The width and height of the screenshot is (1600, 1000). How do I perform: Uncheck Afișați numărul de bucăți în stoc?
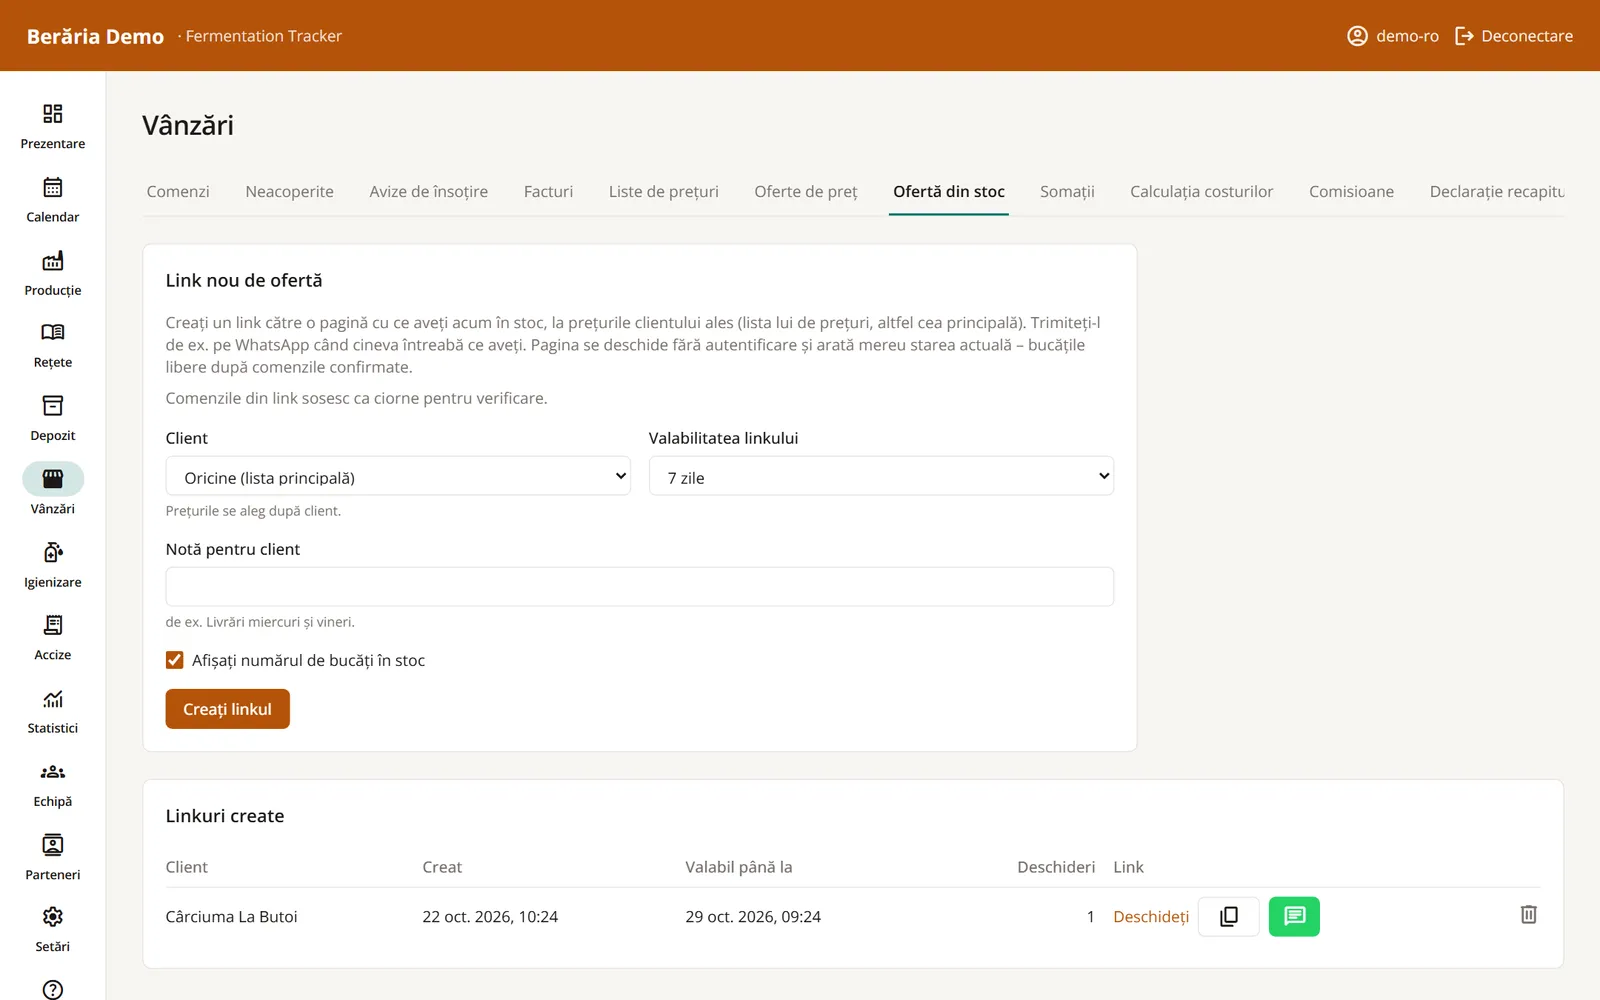[x=175, y=660]
